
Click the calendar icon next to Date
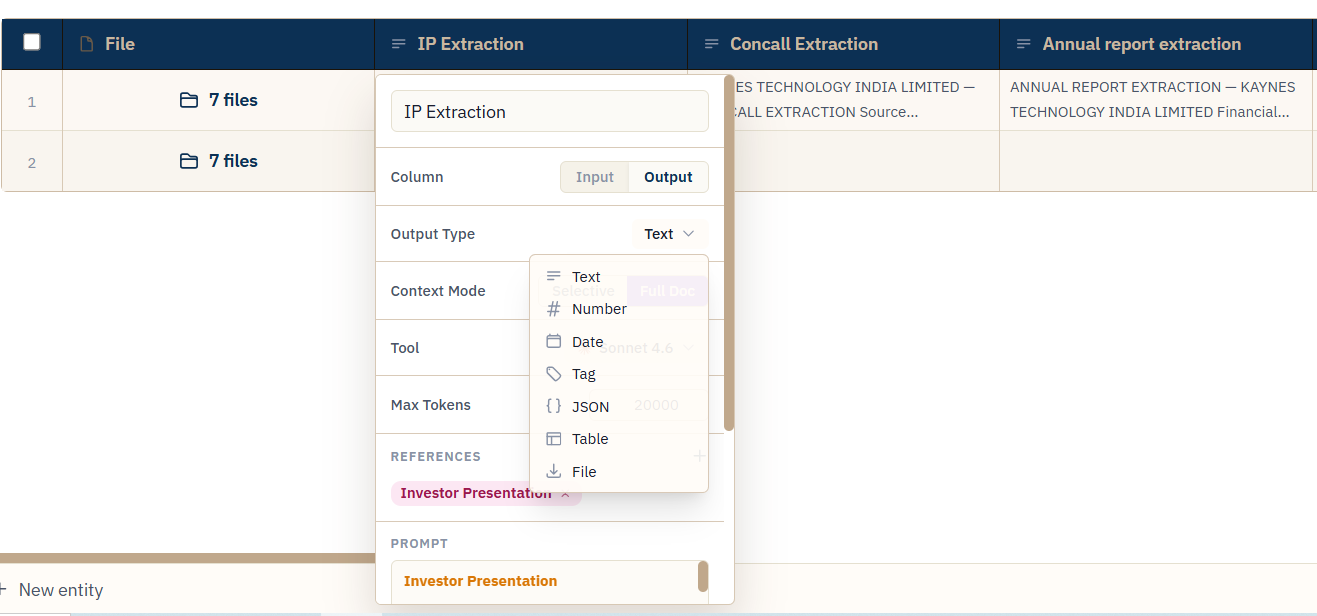[x=554, y=341]
